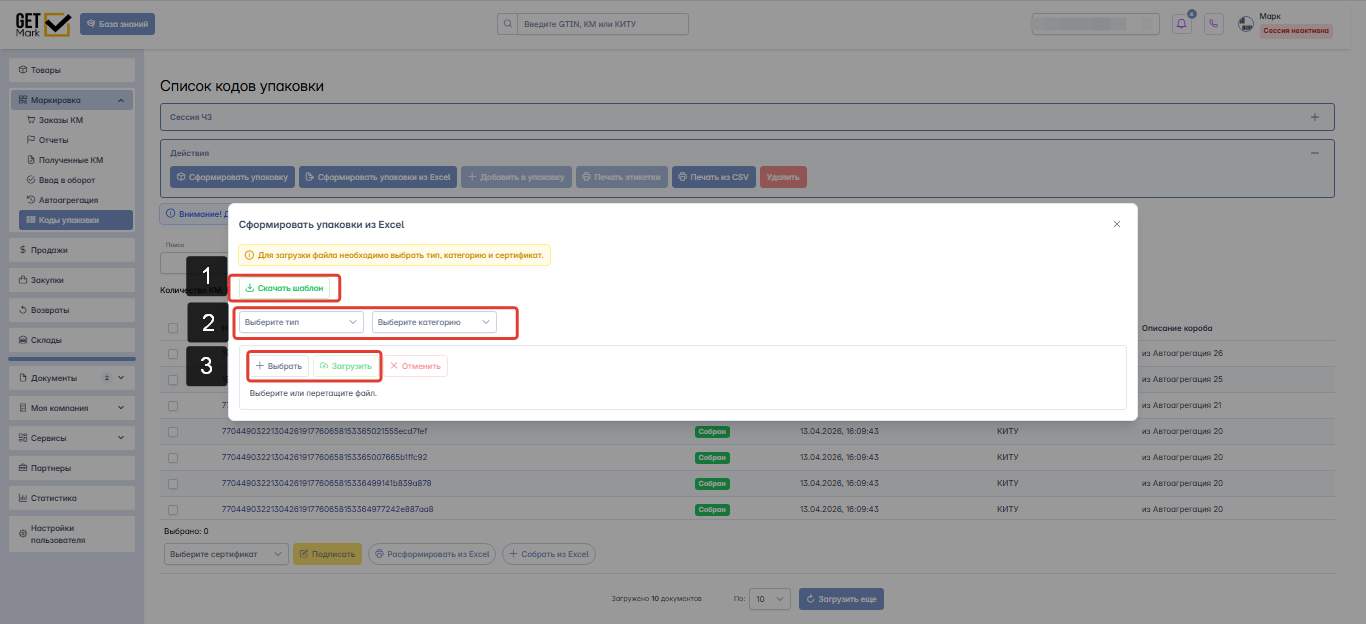Open the Возвраты section

coord(72,310)
